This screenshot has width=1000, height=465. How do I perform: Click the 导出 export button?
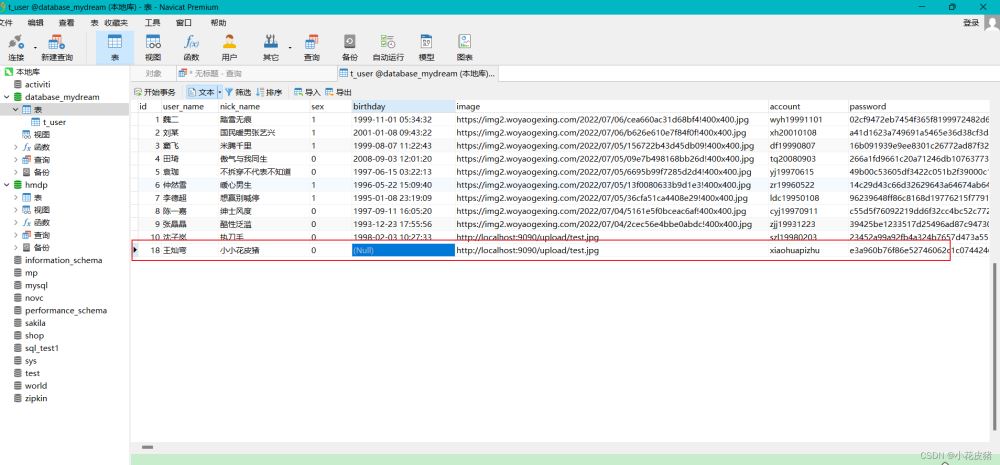(x=338, y=92)
